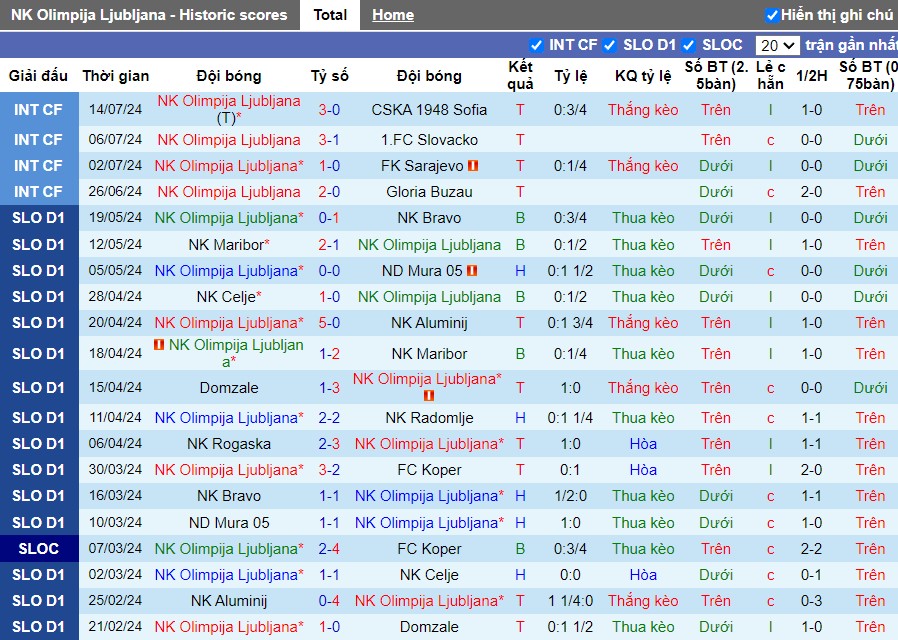Viewport: 898px width, 640px height.
Task: Open CSKA 1948 Sofia team link
Action: pos(429,109)
